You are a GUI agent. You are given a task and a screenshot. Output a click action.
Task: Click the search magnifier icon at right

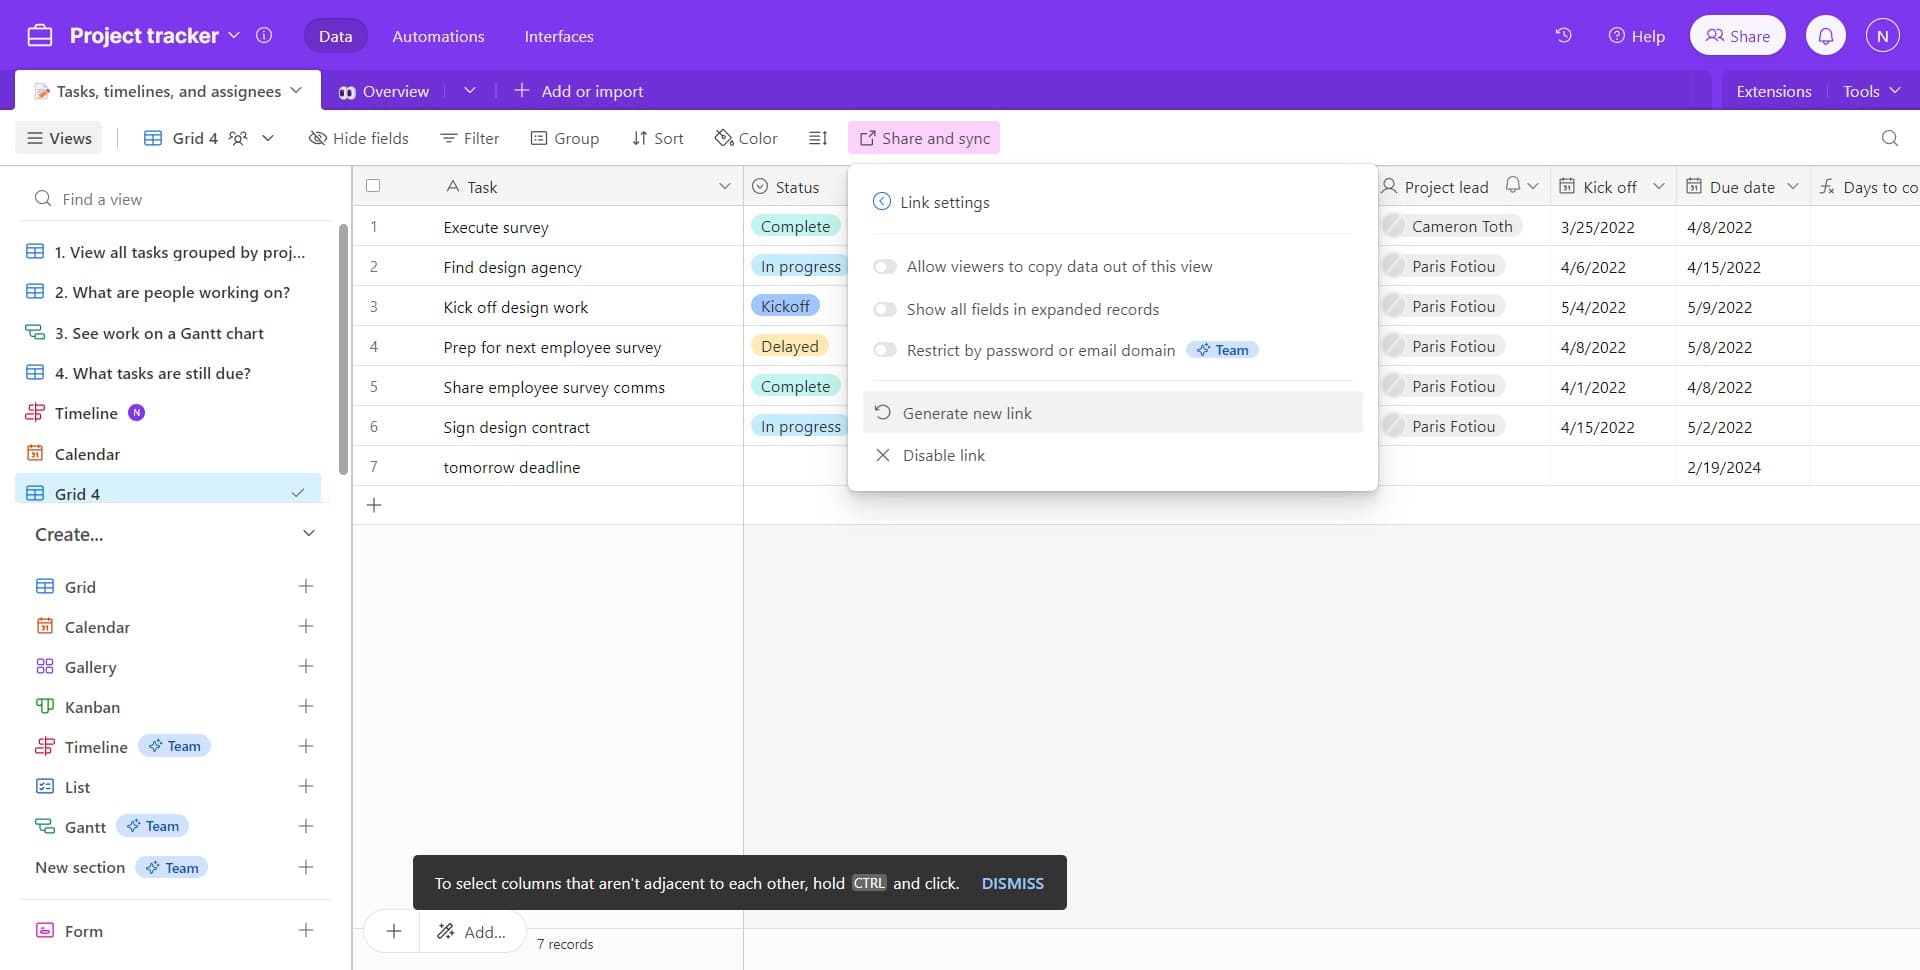1889,138
